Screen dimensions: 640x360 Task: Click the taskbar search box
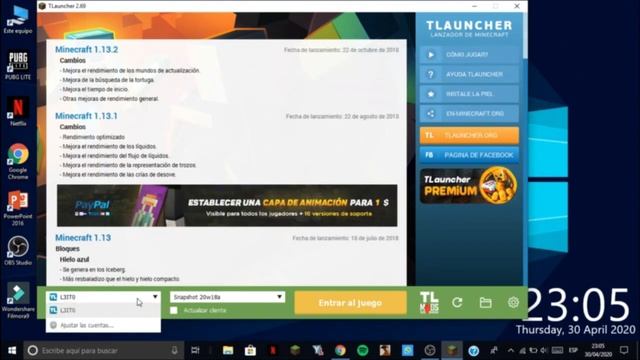pos(104,350)
